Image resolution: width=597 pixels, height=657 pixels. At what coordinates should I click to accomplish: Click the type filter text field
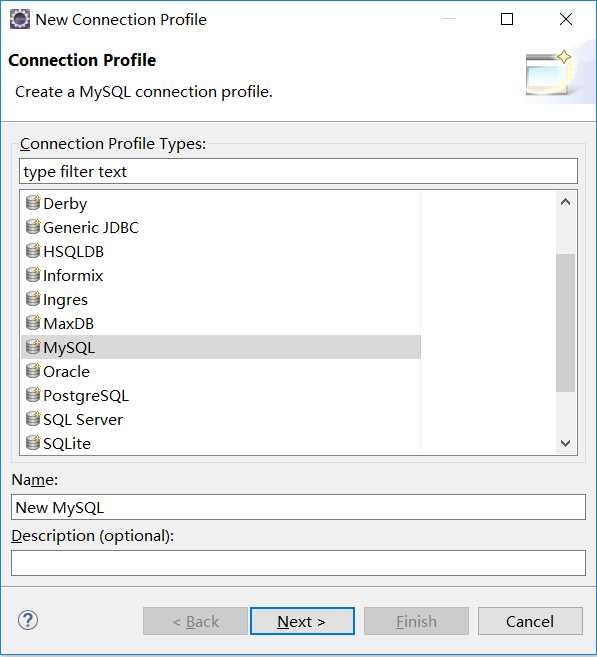click(x=298, y=171)
